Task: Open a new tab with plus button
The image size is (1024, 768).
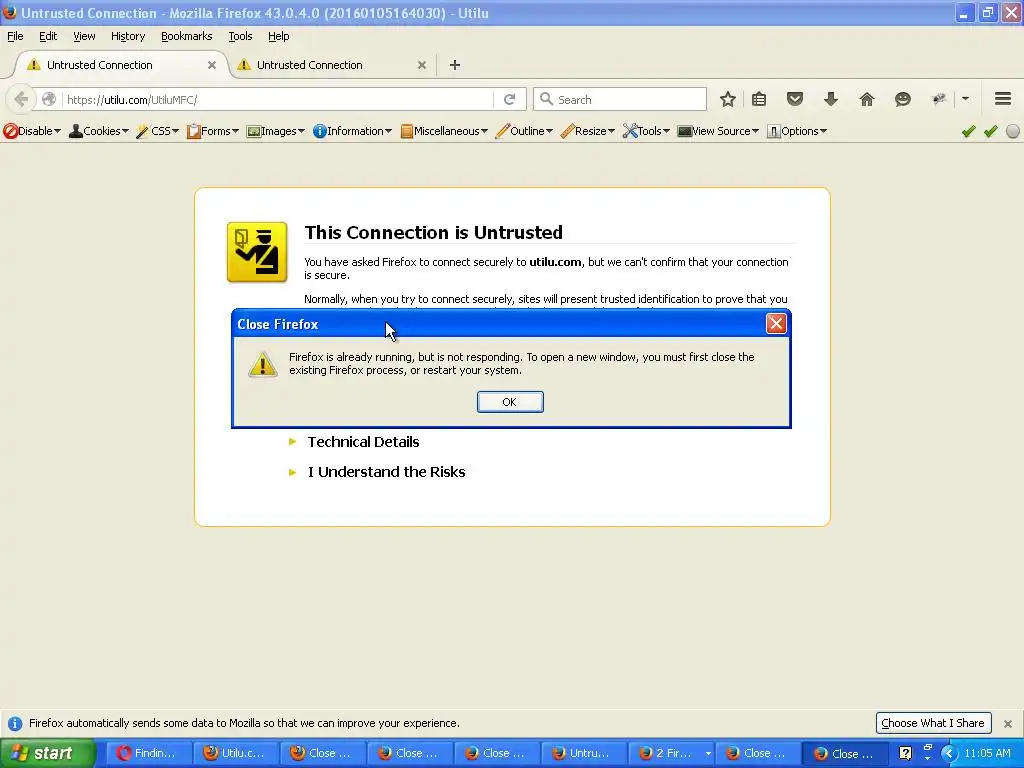Action: click(455, 65)
